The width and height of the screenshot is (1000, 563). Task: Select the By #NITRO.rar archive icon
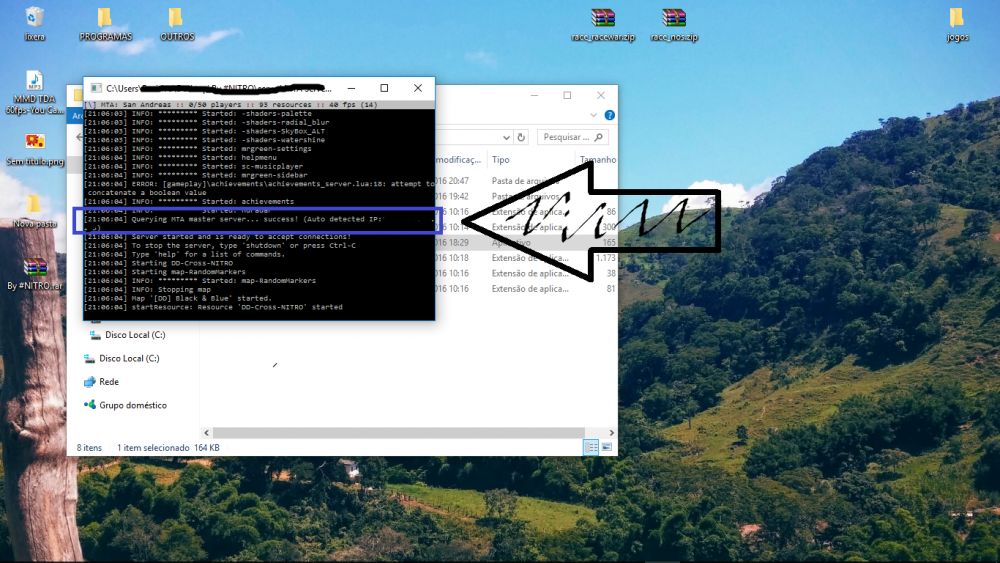tap(35, 268)
